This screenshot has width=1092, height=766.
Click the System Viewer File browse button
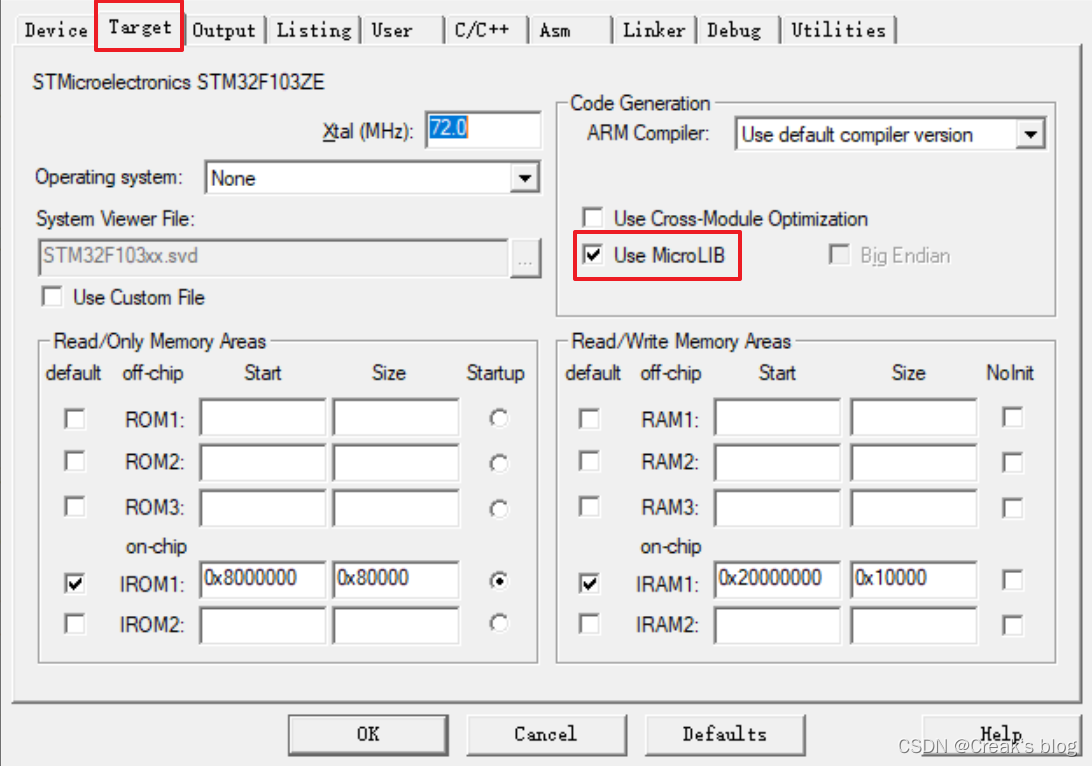[x=525, y=259]
